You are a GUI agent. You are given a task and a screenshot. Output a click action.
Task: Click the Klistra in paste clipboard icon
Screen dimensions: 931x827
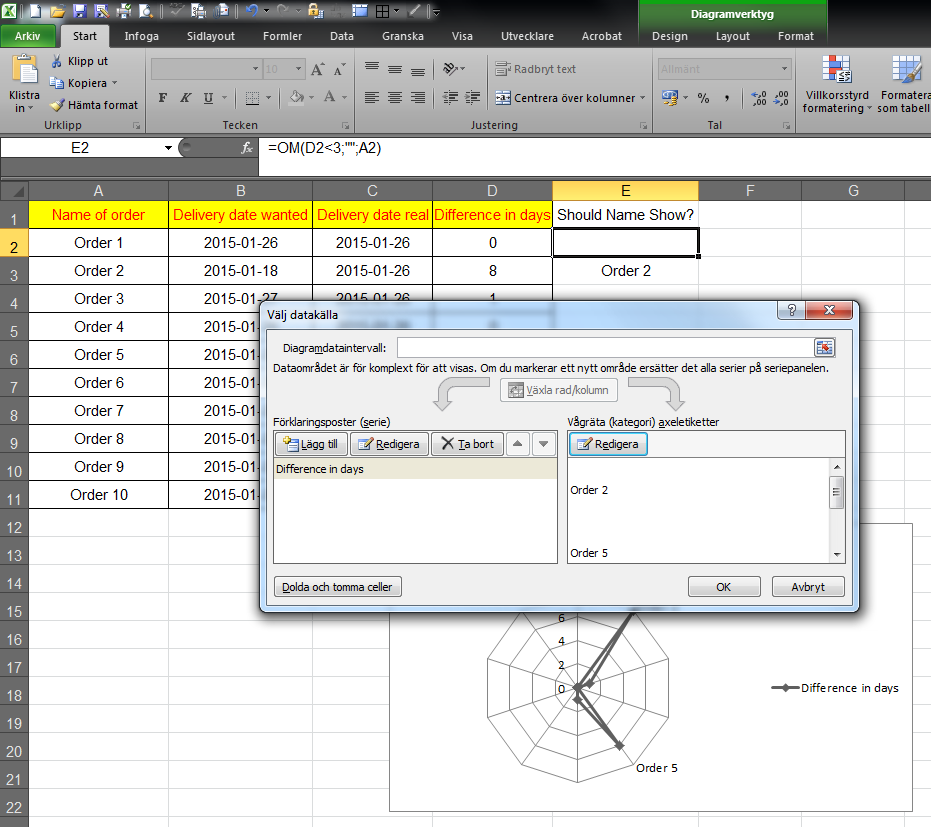[24, 71]
